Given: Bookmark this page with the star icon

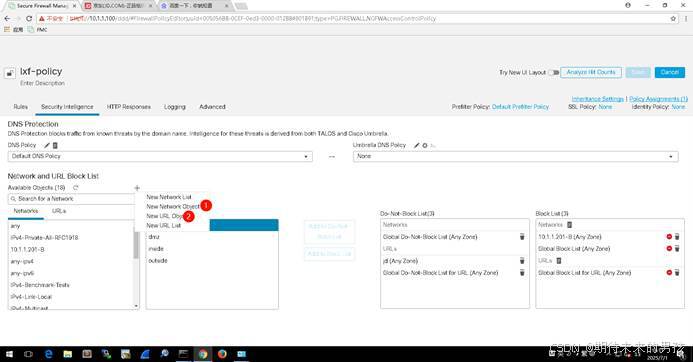Looking at the screenshot, I should point(673,19).
